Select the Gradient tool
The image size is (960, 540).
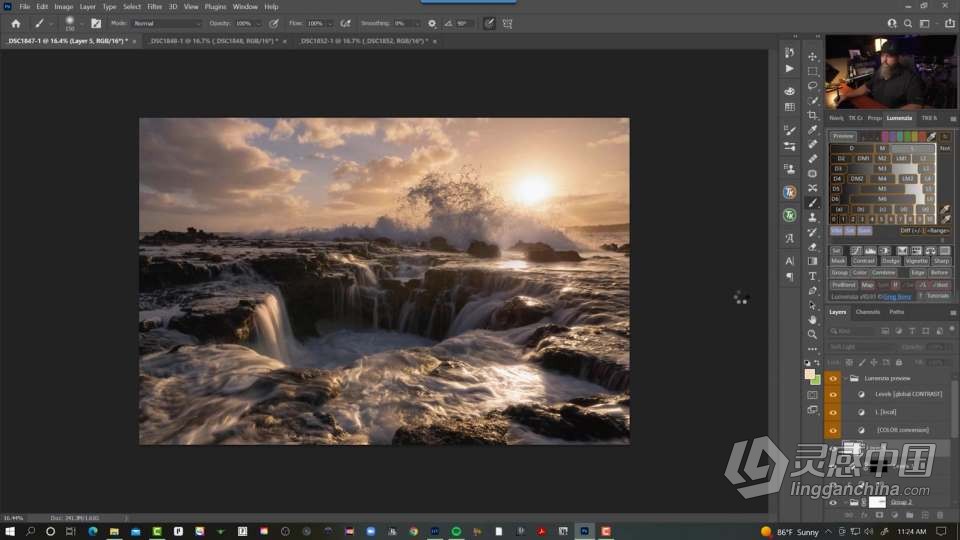point(812,261)
